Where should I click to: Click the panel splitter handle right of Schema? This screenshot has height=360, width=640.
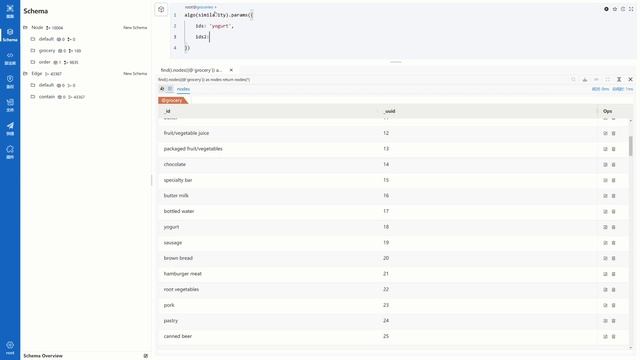pos(151,180)
